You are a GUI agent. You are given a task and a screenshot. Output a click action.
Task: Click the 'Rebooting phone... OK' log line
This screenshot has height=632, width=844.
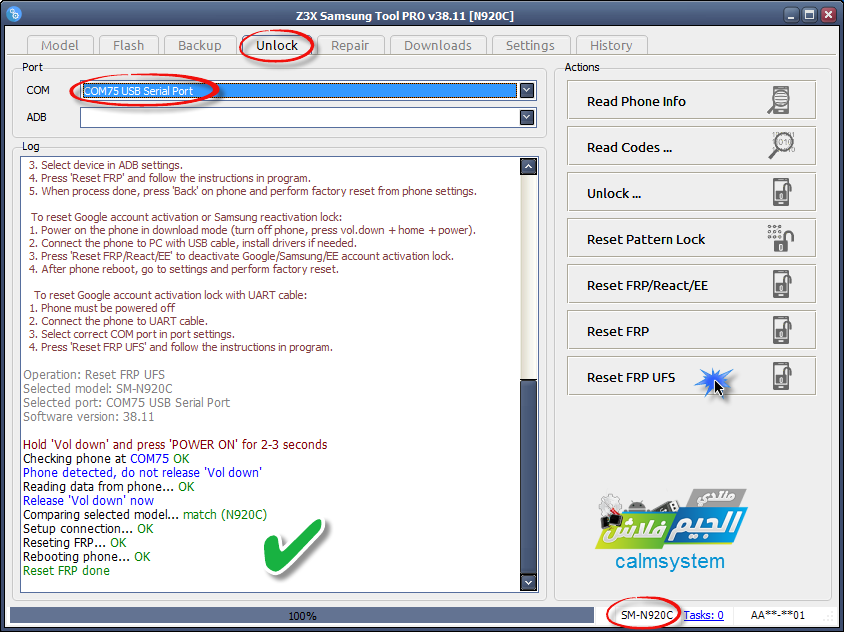87,557
